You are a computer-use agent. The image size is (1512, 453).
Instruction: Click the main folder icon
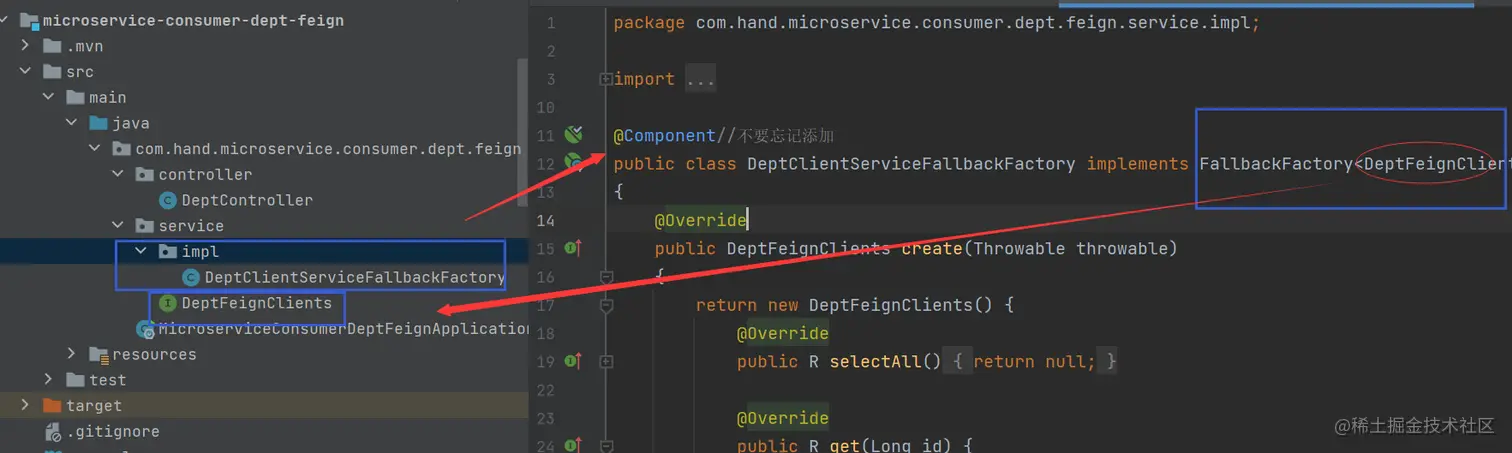75,97
